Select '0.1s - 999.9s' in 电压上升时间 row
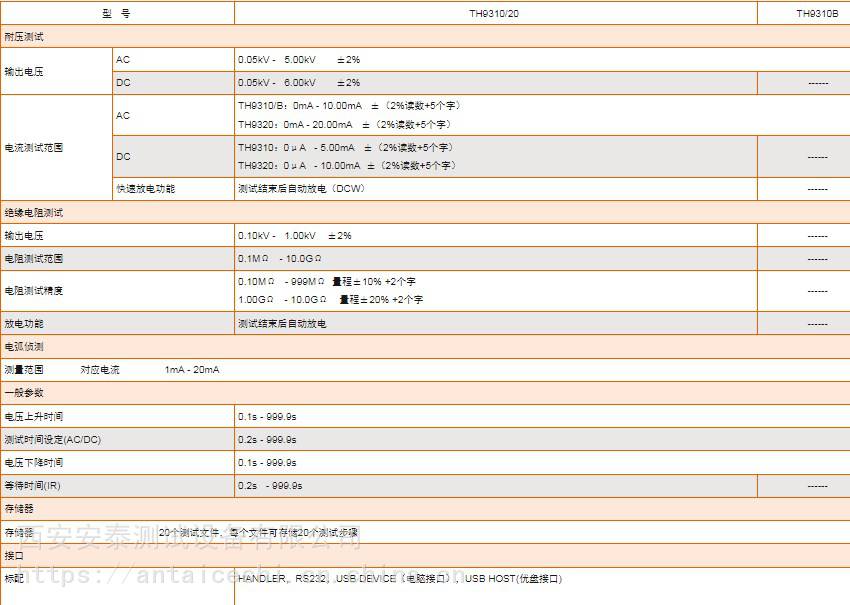This screenshot has height=605, width=850. (267, 416)
